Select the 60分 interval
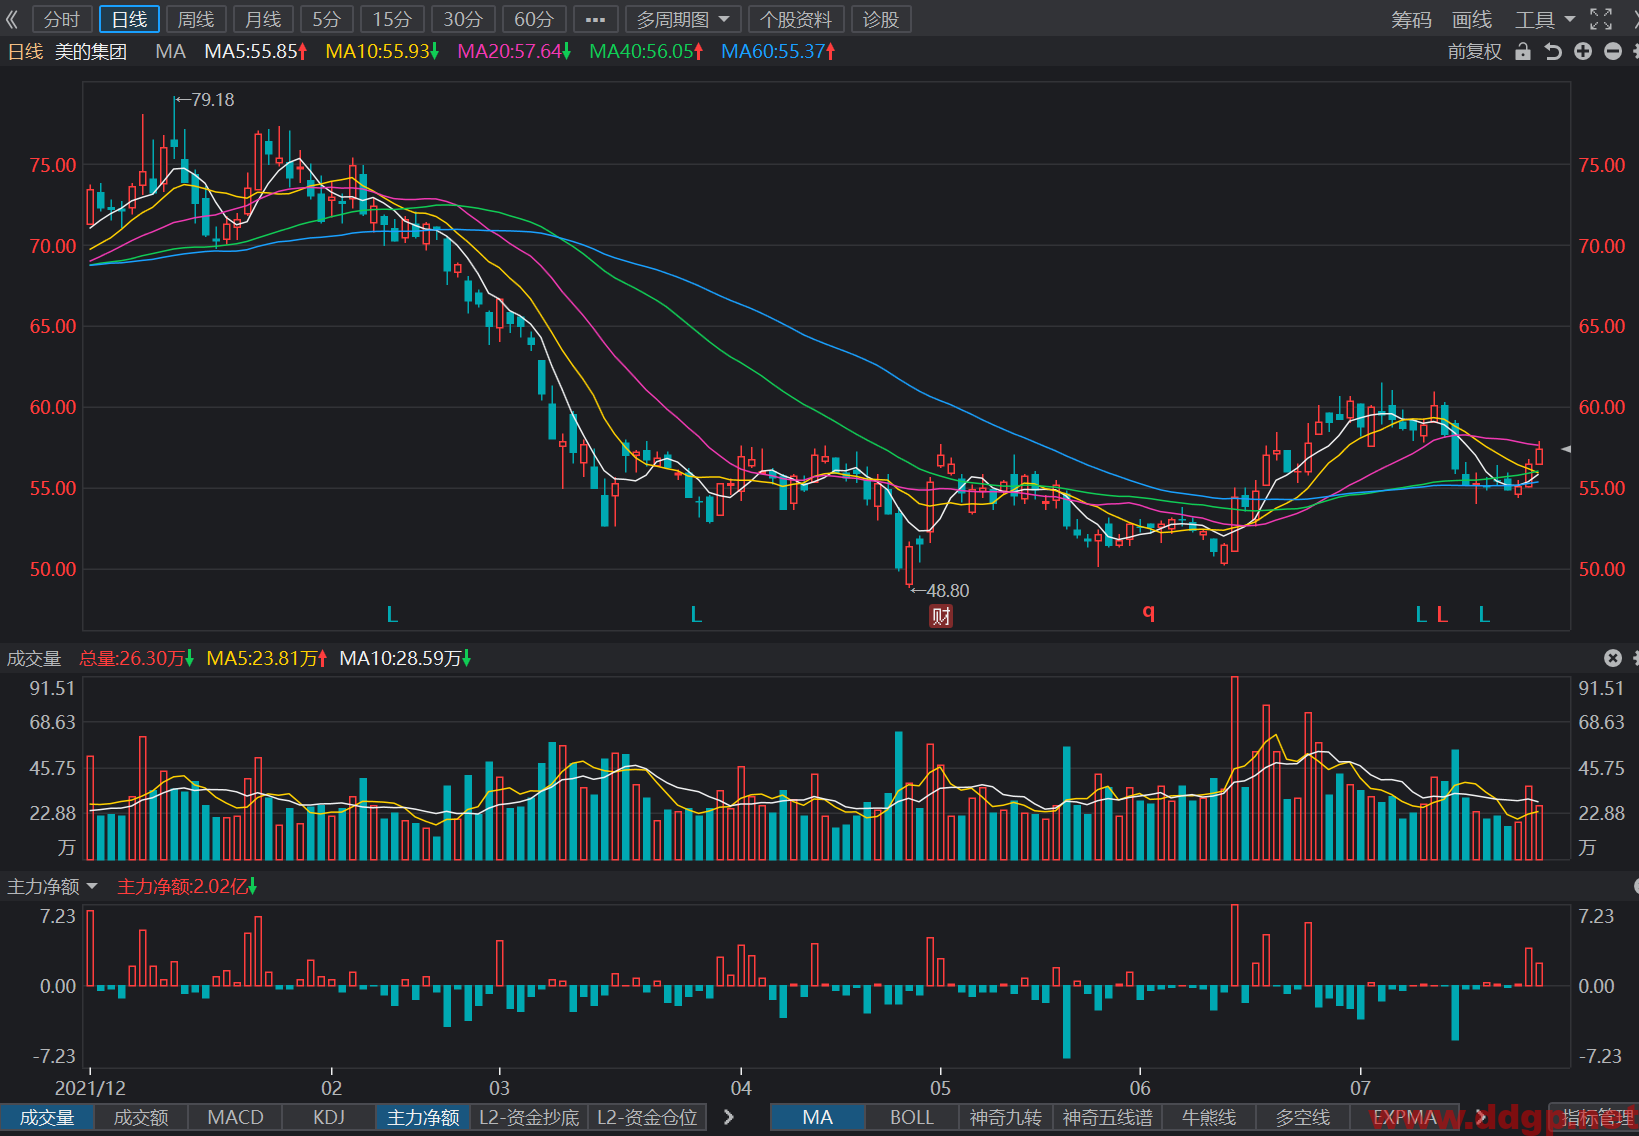The image size is (1639, 1136). [x=534, y=19]
